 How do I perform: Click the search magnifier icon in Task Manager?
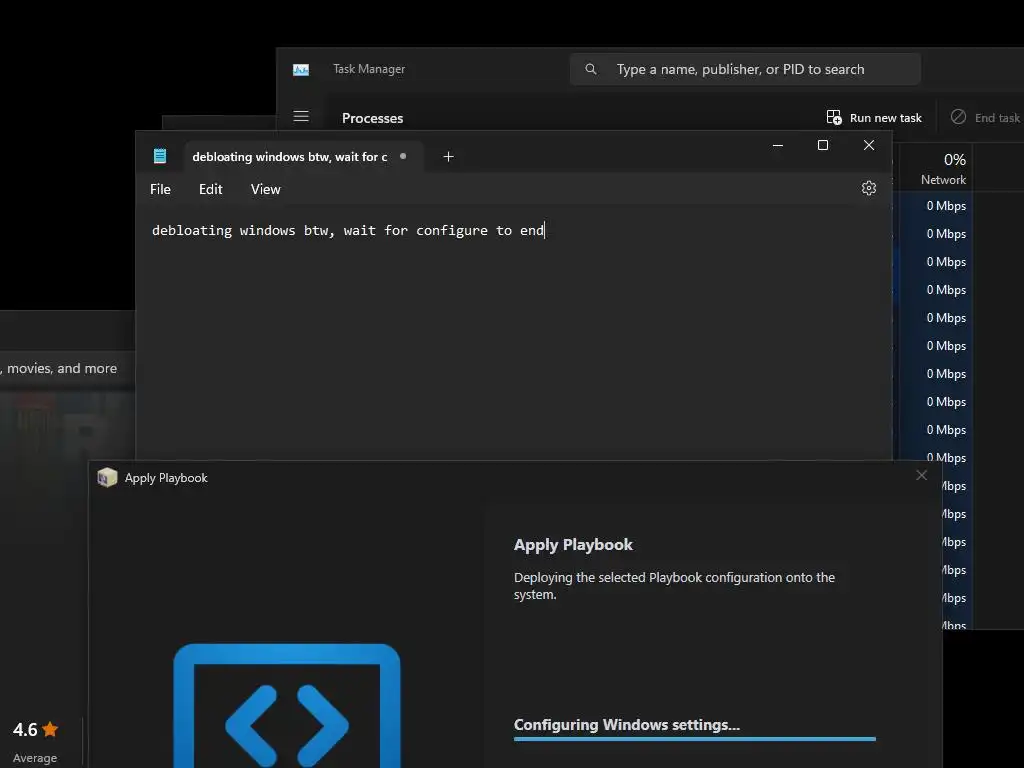click(x=590, y=69)
